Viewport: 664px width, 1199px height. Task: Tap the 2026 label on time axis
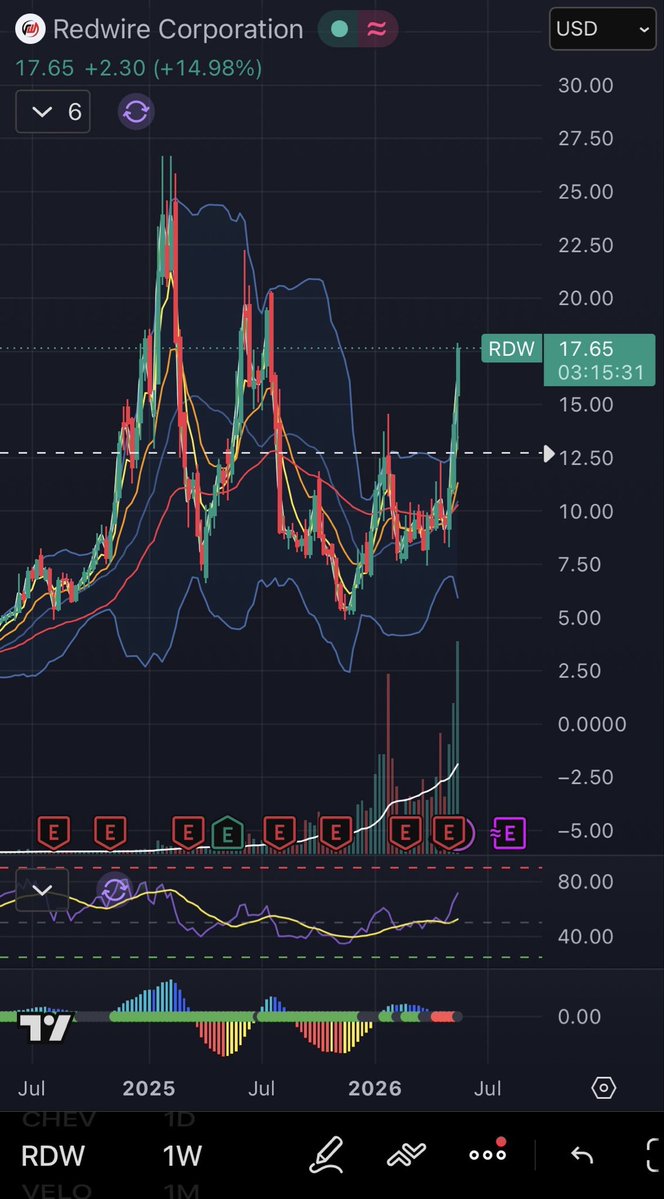pyautogui.click(x=375, y=1088)
